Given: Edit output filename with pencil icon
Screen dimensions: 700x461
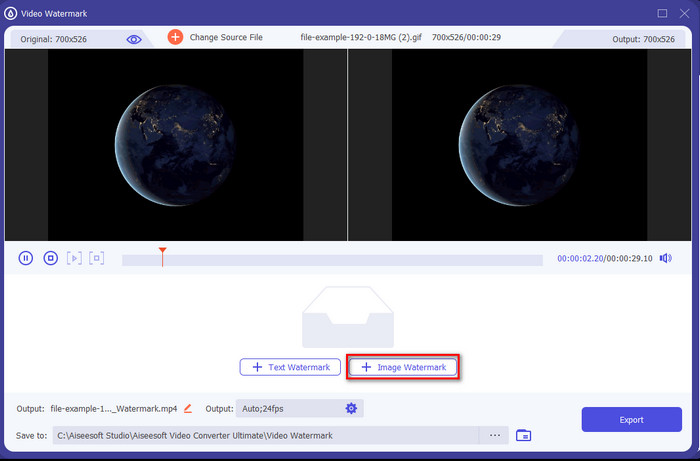Looking at the screenshot, I should (x=188, y=408).
